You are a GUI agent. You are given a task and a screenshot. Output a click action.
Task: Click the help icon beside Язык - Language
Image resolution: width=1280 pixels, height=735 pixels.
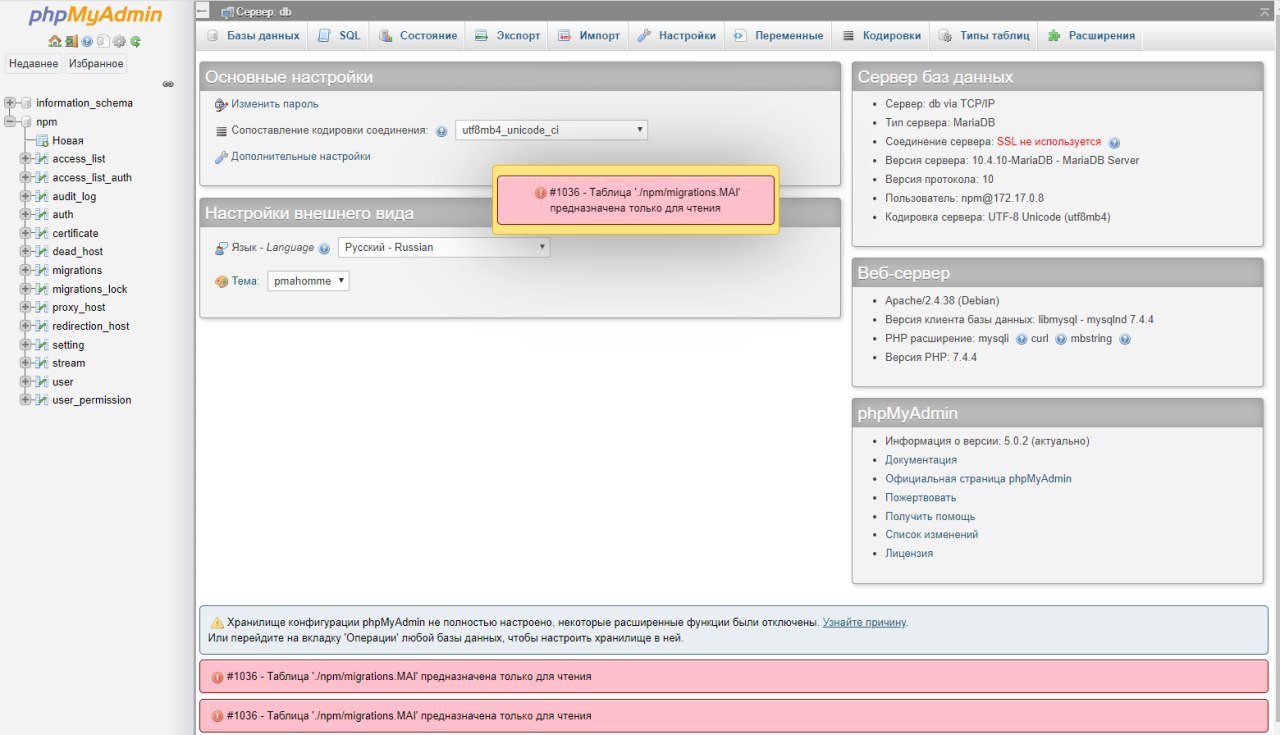coord(324,248)
